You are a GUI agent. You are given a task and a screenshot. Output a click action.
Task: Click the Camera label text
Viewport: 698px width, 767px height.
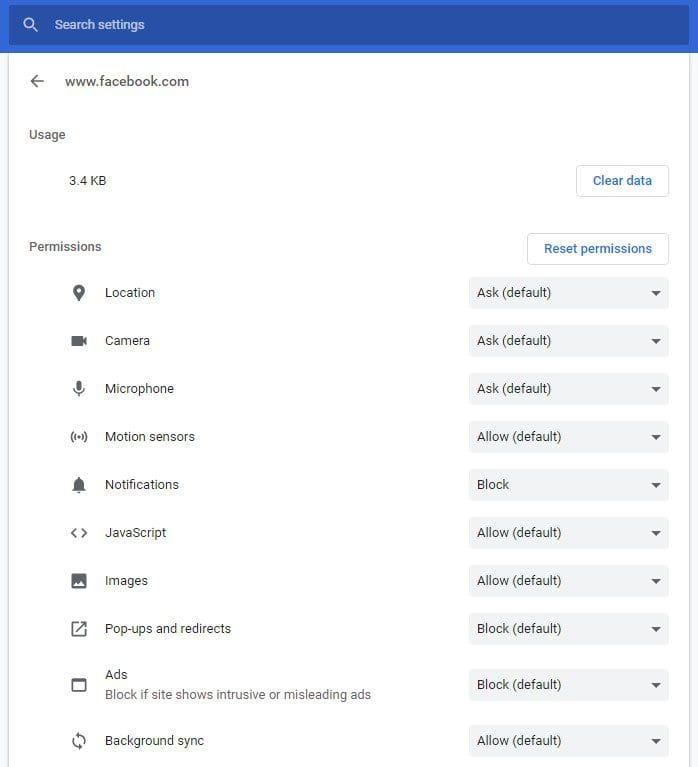(x=127, y=340)
